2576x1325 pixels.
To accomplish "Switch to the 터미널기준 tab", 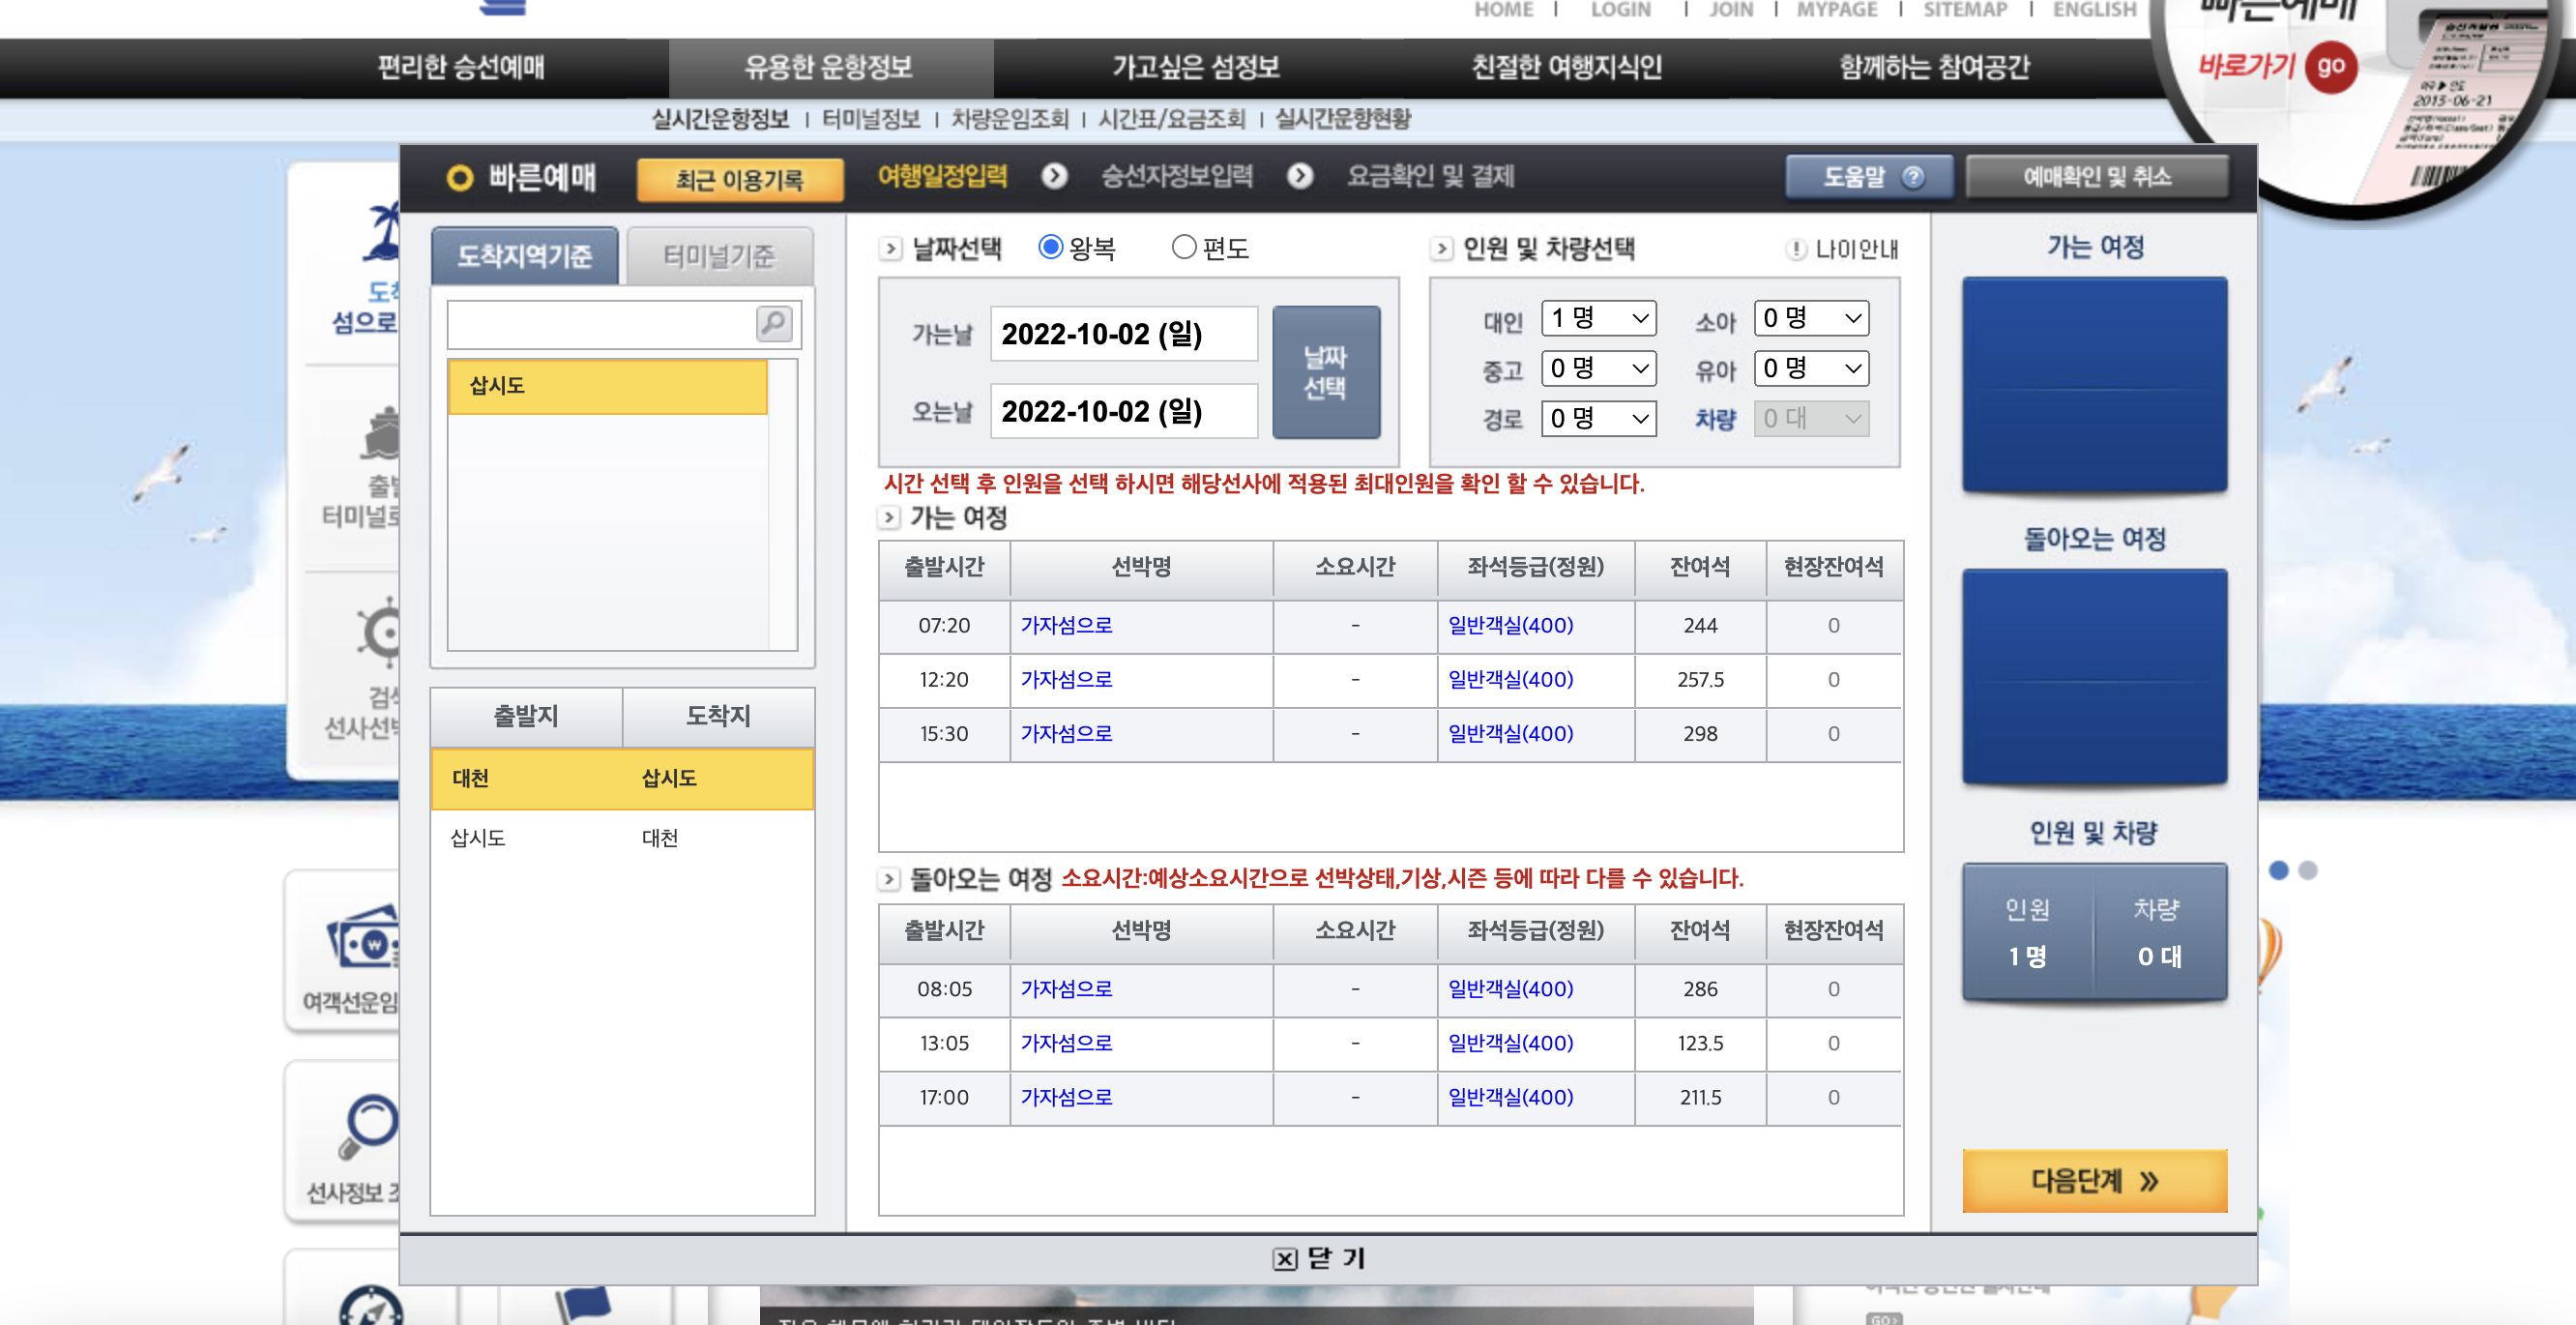I will 719,257.
